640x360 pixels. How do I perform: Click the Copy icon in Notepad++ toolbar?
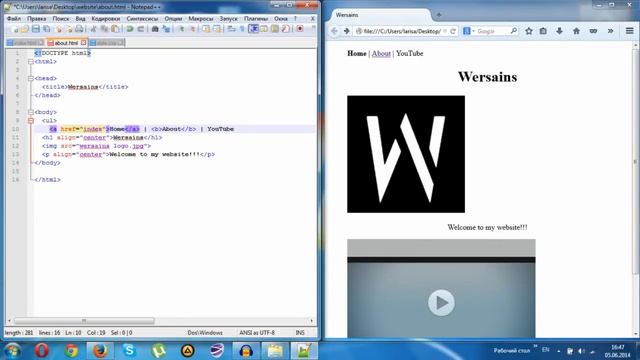pos(104,29)
